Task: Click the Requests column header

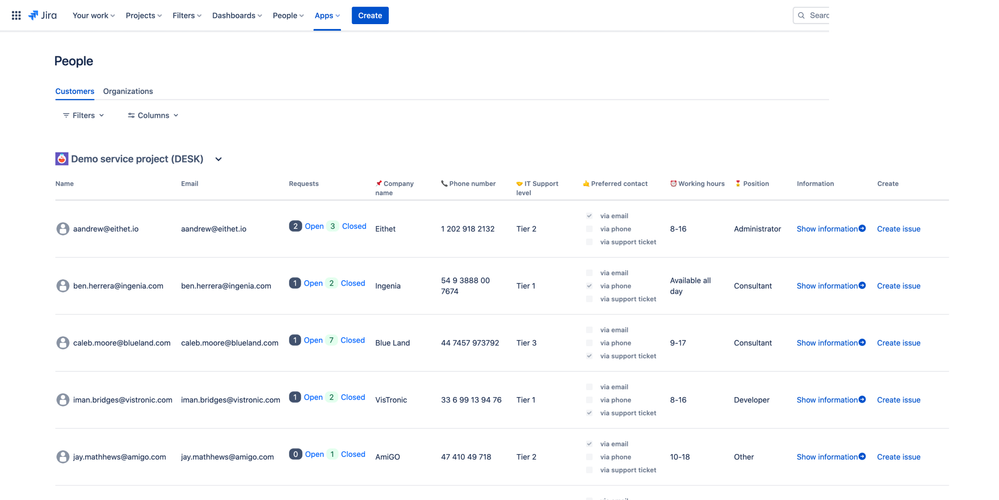Action: pyautogui.click(x=303, y=183)
